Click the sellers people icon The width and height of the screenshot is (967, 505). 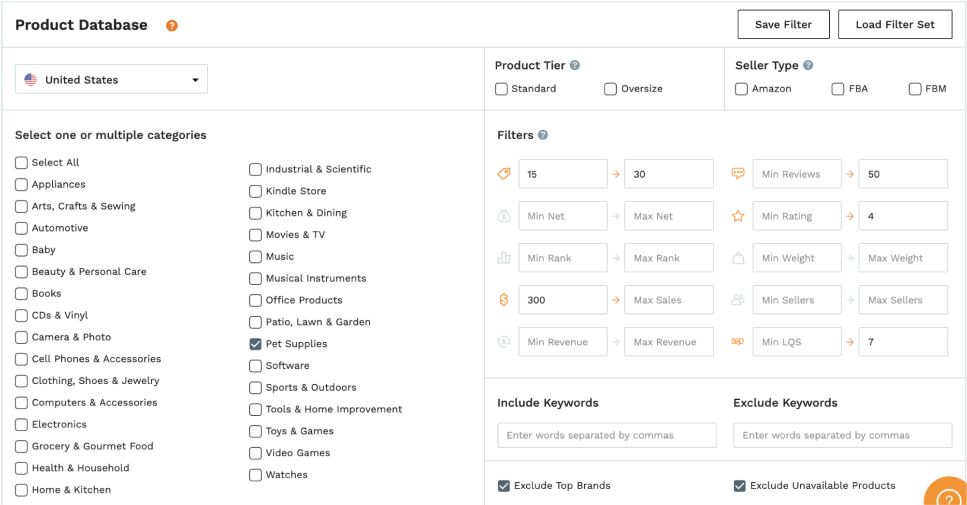point(738,300)
